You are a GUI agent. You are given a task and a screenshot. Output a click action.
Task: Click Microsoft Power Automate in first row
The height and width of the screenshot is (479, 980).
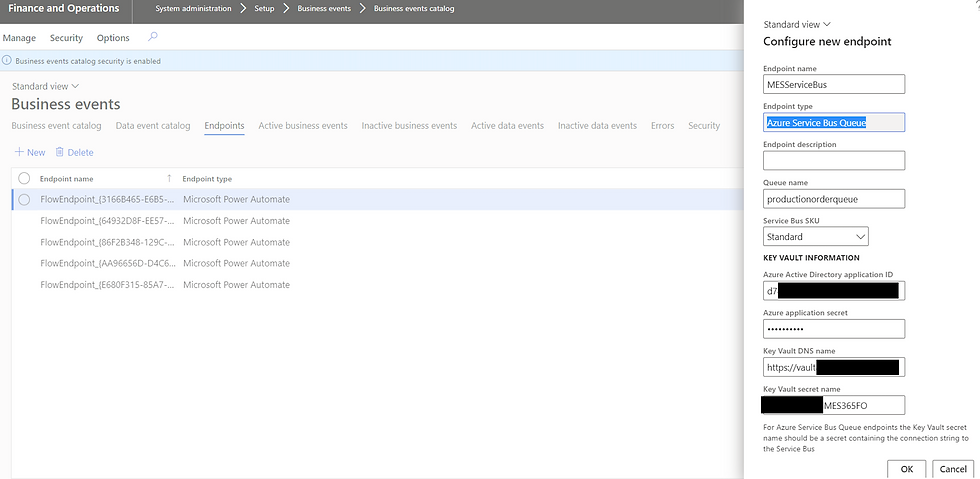pos(236,199)
